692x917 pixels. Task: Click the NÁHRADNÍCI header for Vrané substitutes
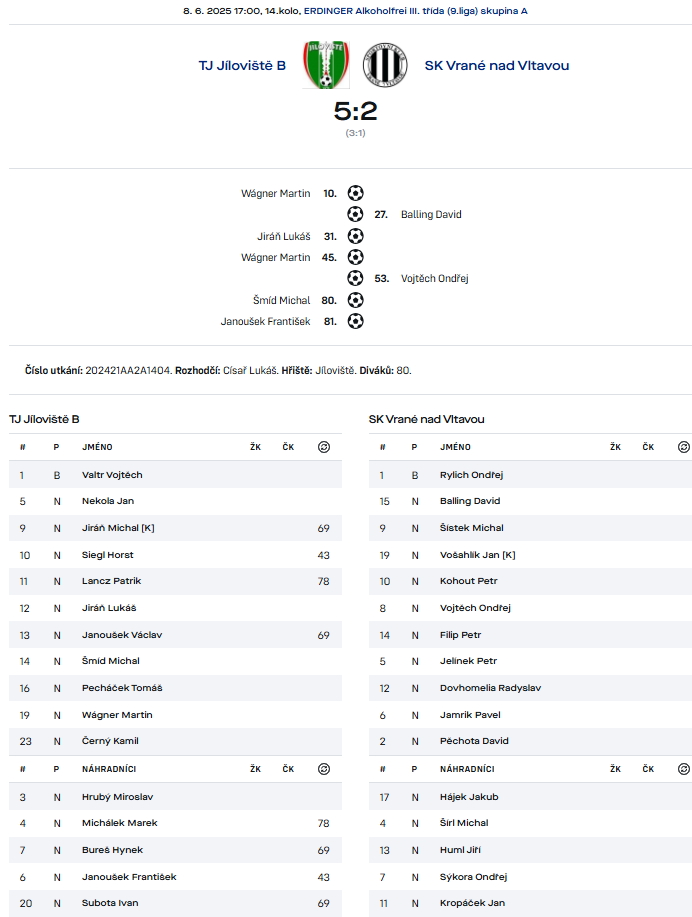click(467, 769)
